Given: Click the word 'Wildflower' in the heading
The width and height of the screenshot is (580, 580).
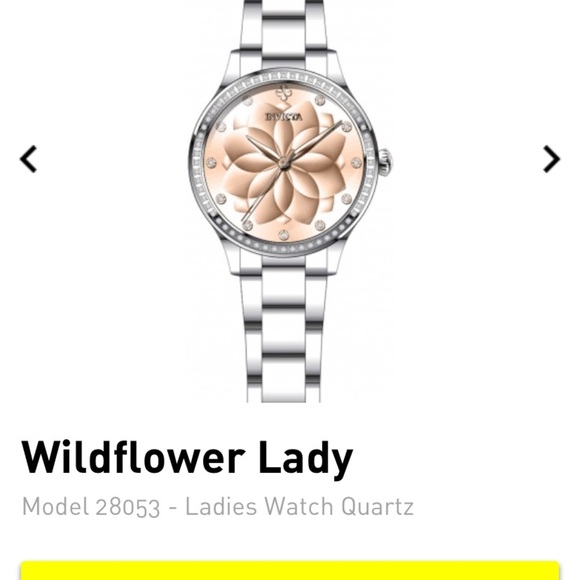Looking at the screenshot, I should click(134, 456).
